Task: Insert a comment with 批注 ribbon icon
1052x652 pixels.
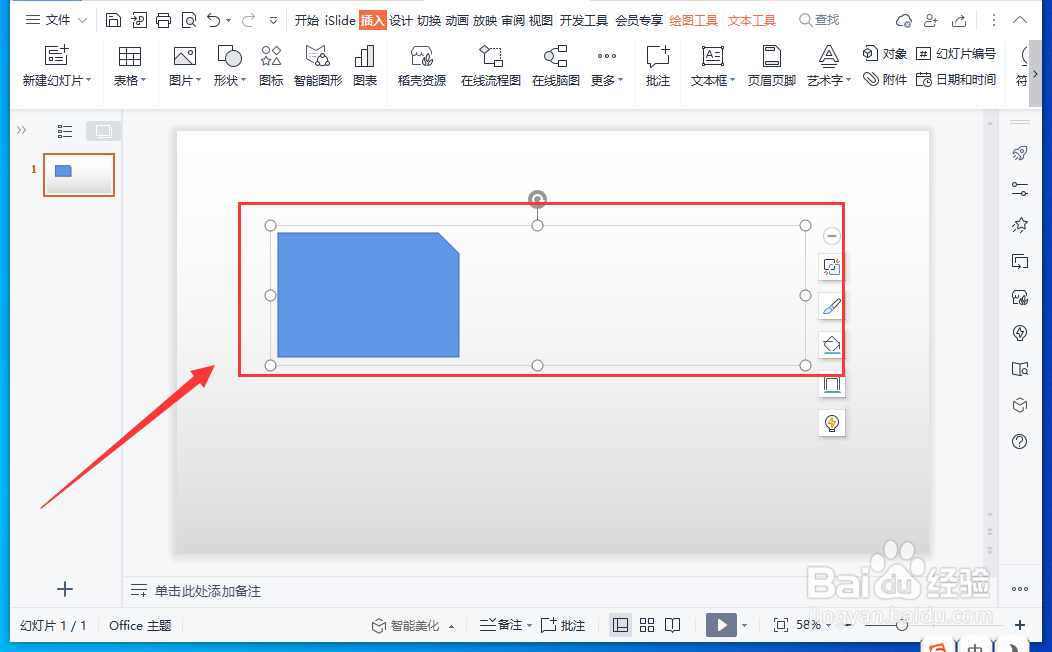Action: point(658,66)
